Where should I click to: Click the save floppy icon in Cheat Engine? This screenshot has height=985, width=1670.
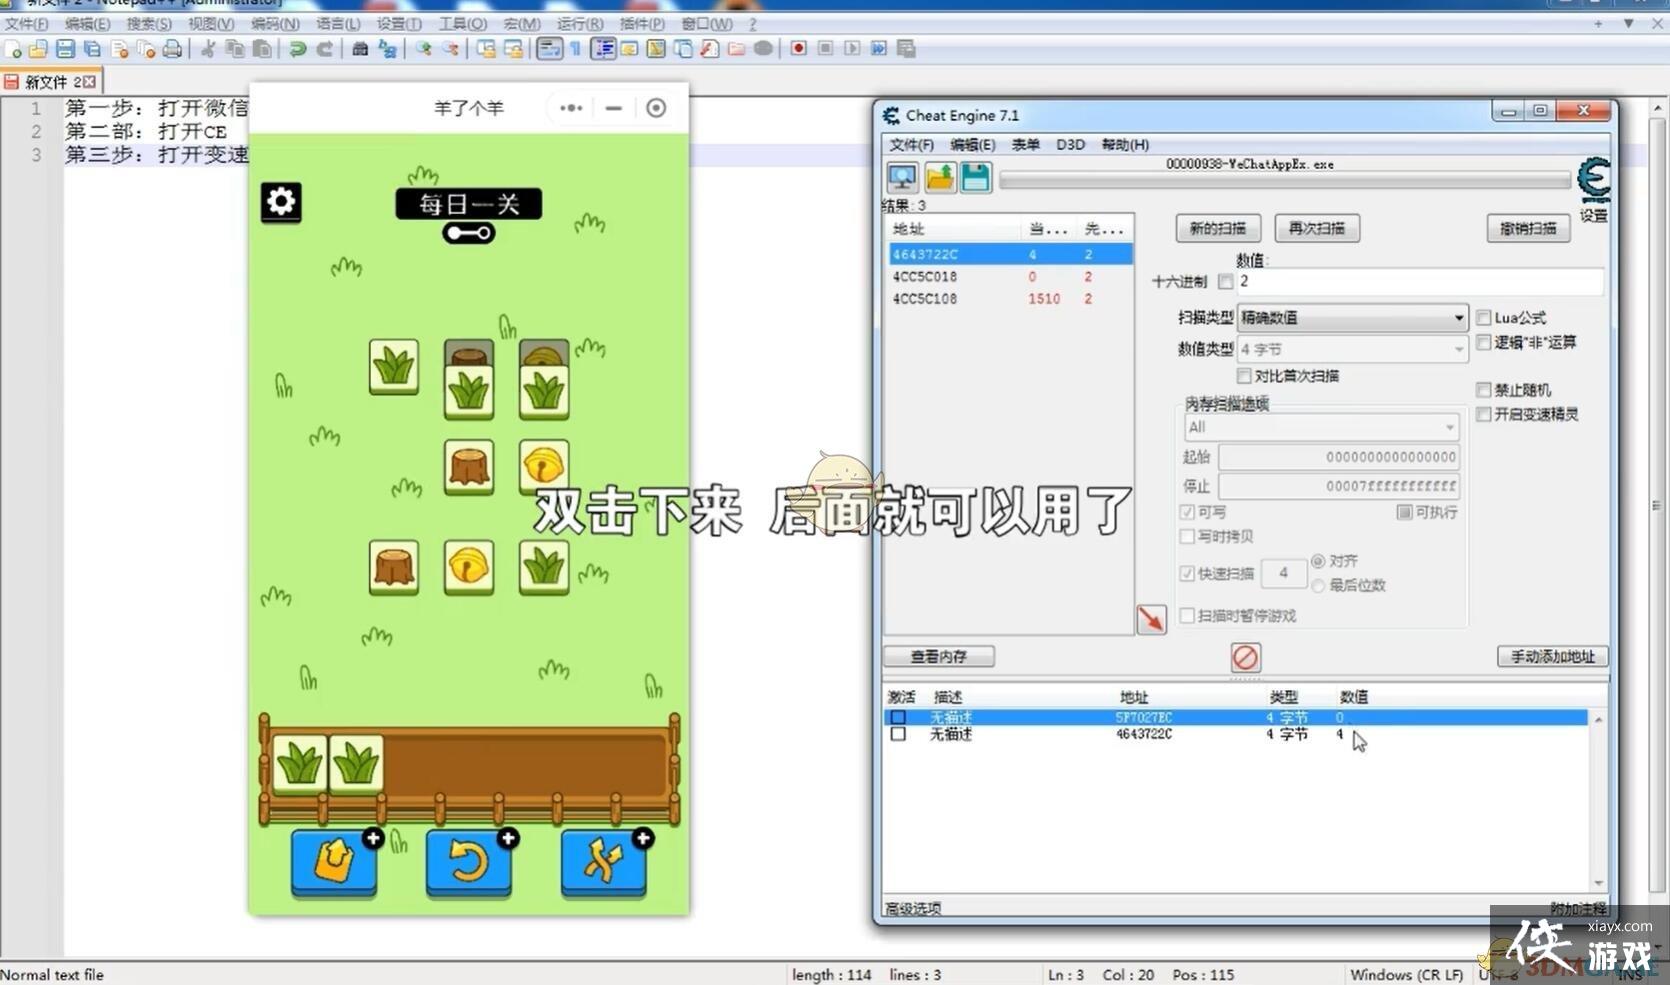pos(975,178)
